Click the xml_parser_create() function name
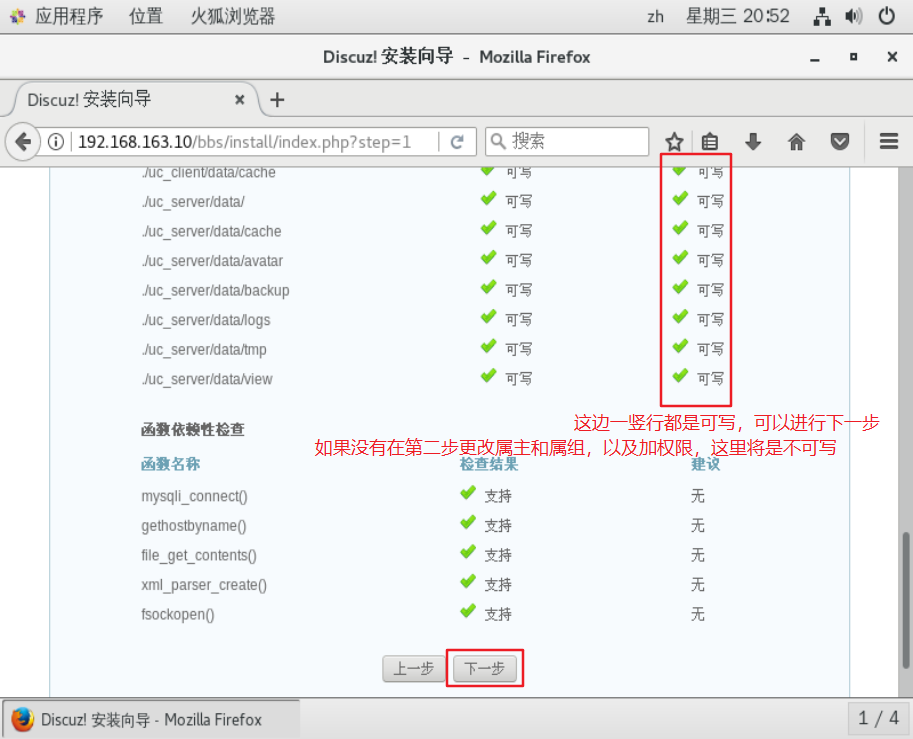 (x=204, y=585)
